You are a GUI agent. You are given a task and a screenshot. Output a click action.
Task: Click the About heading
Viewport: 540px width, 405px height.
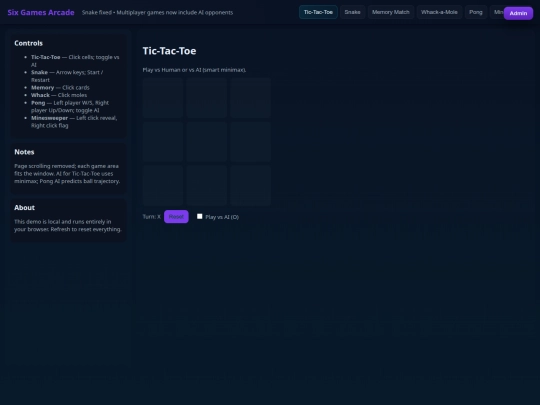(24, 208)
